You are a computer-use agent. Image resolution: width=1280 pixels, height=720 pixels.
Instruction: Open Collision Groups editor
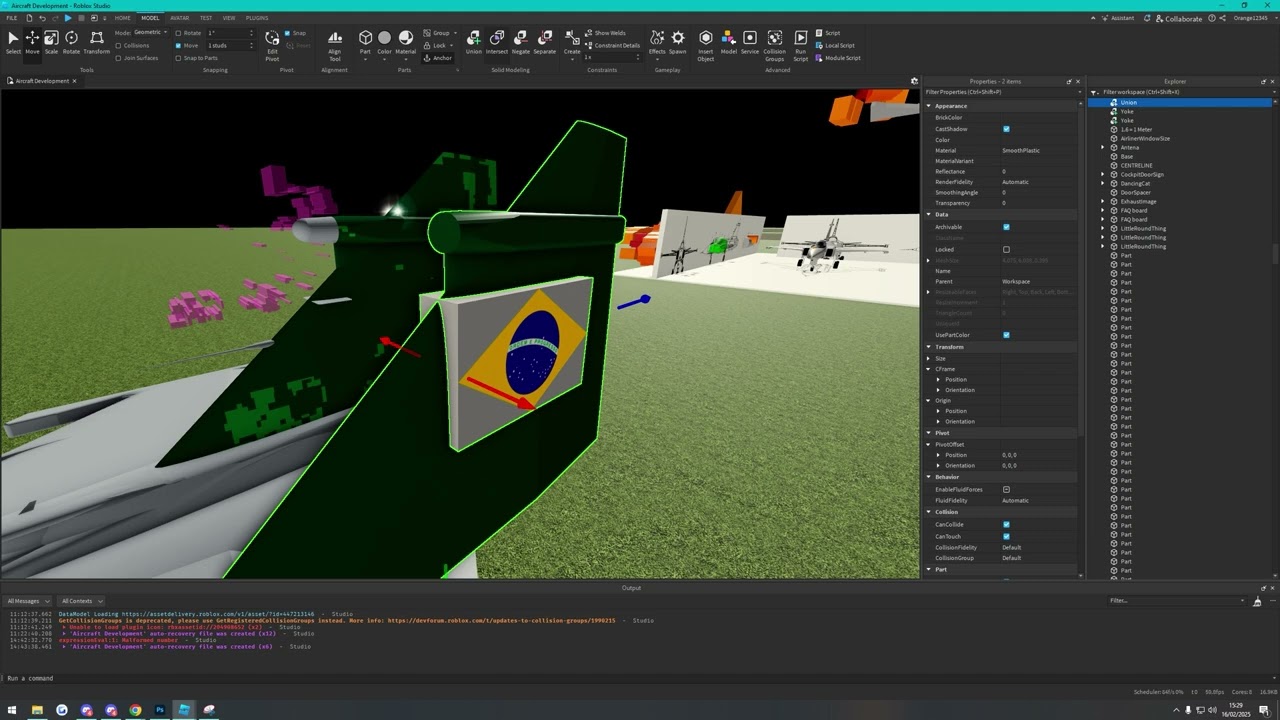[x=775, y=45]
